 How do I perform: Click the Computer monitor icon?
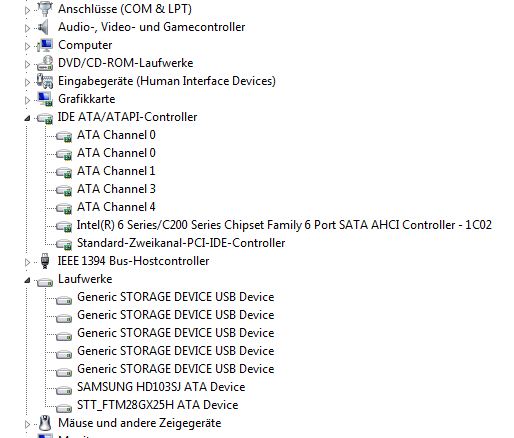point(45,45)
